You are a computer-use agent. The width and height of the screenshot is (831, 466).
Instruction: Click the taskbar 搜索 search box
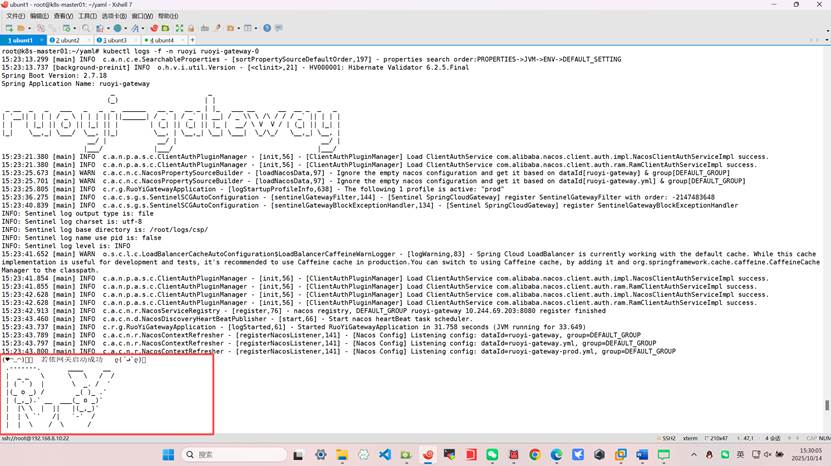(234, 454)
